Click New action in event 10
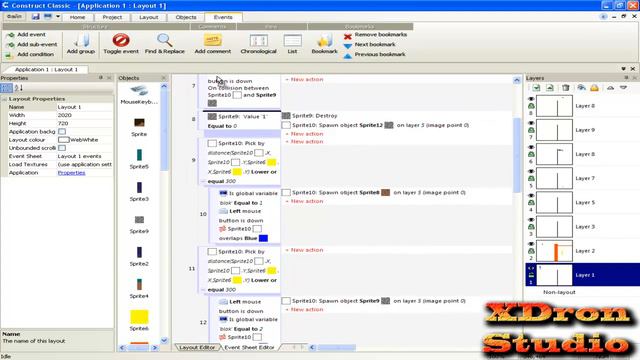This screenshot has width=640, height=360. click(x=304, y=201)
